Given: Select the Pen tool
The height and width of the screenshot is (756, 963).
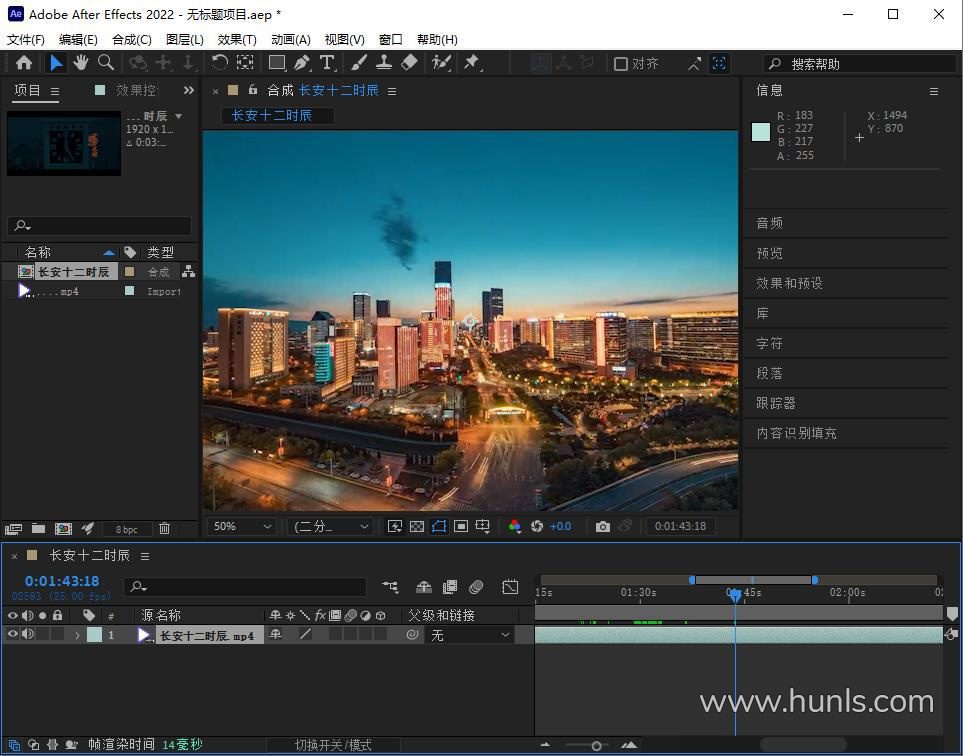Looking at the screenshot, I should point(302,63).
